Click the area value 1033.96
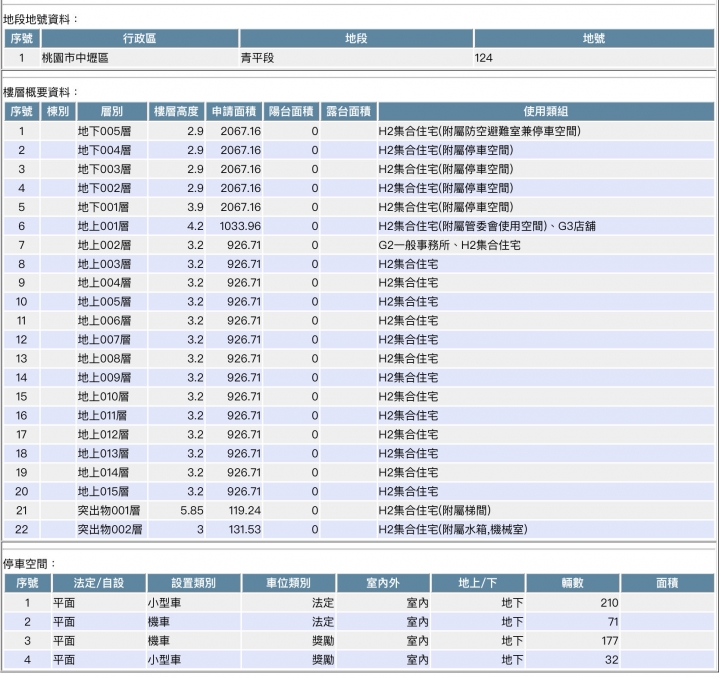 tap(240, 226)
